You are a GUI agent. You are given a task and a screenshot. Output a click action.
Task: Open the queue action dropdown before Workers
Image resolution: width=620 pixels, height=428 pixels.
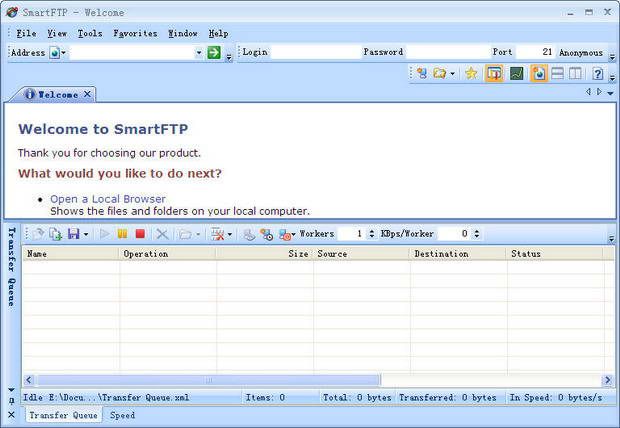point(293,234)
